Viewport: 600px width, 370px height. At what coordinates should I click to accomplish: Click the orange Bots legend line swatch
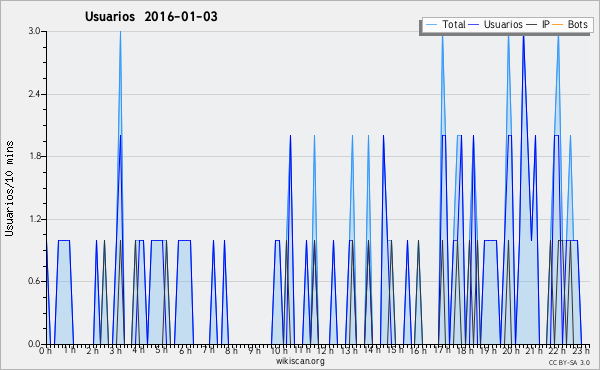click(x=558, y=25)
